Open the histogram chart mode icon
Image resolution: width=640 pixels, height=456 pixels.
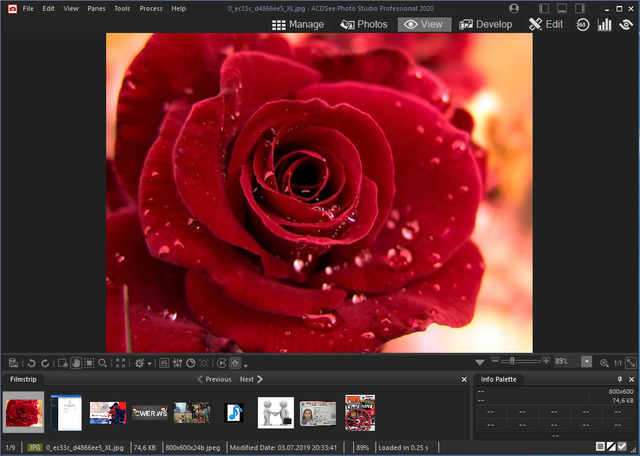604,24
